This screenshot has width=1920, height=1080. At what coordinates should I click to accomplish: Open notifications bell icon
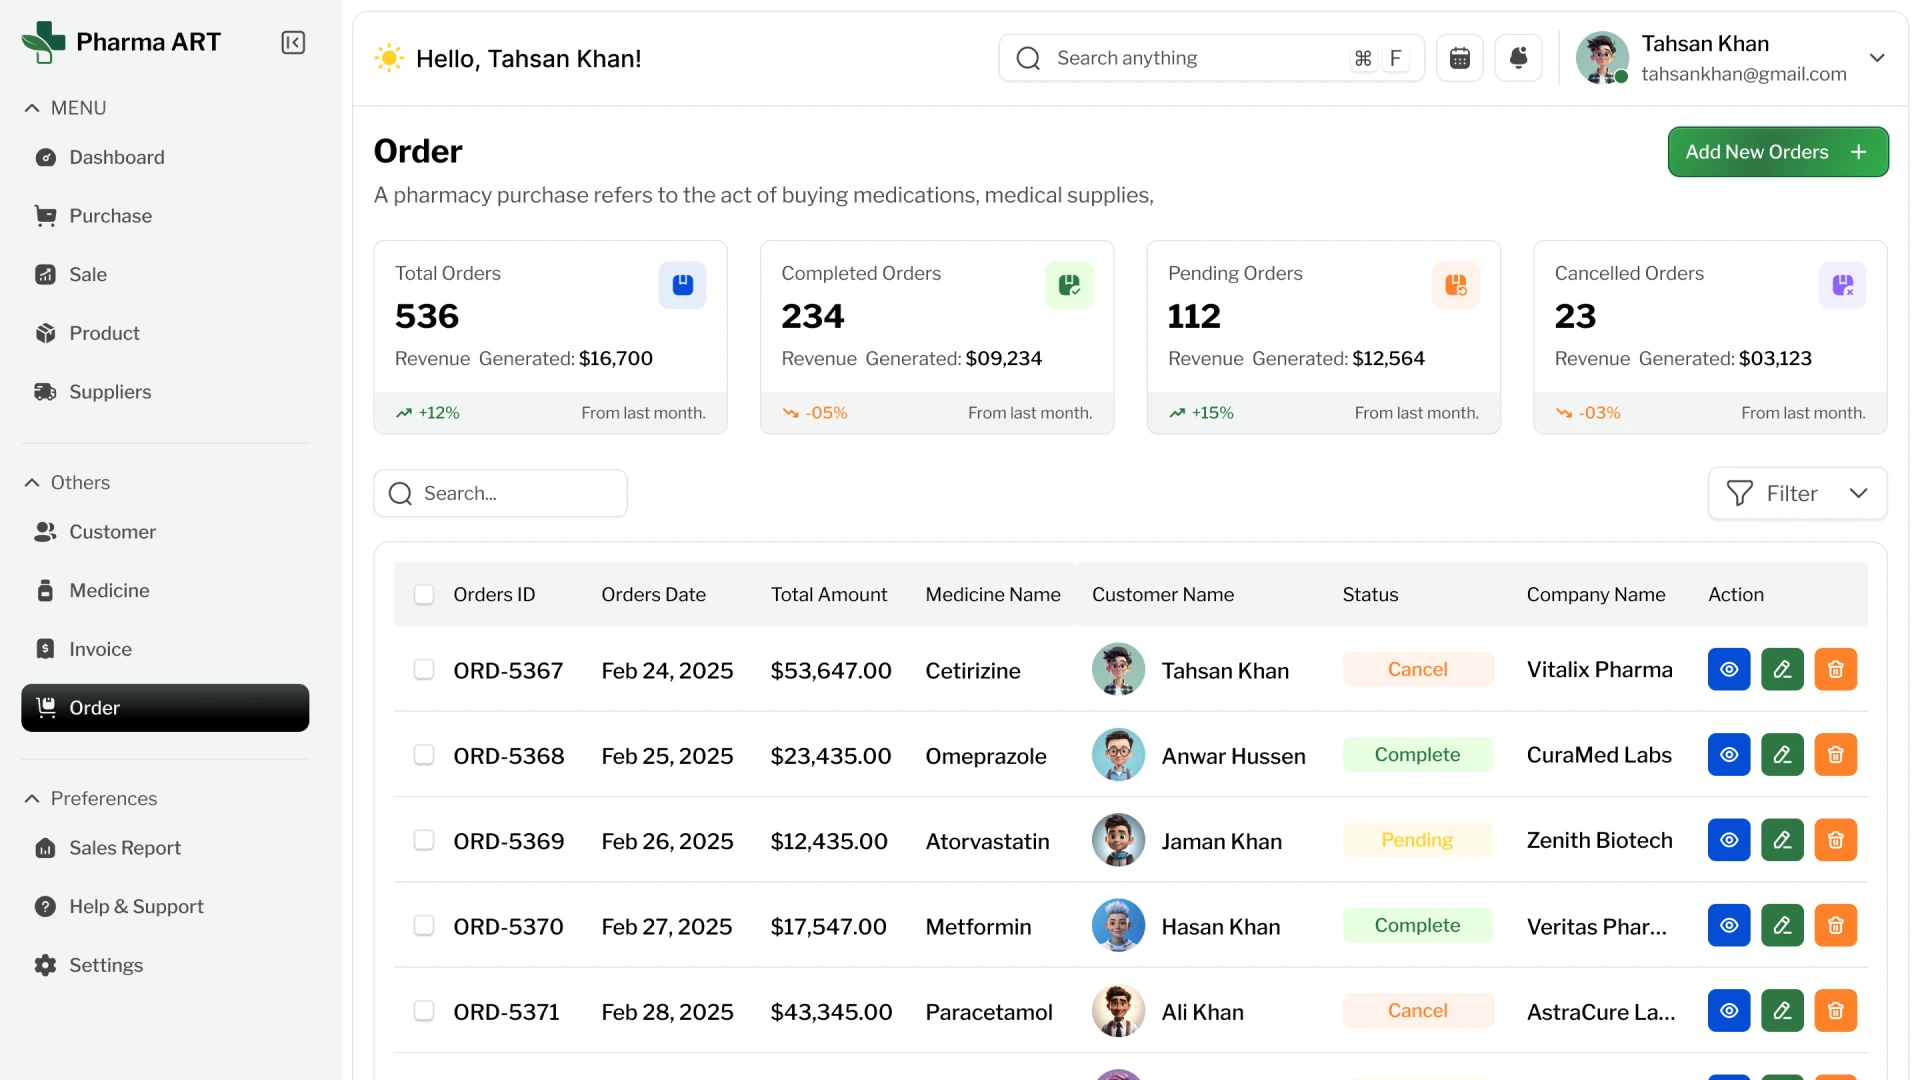pos(1518,58)
